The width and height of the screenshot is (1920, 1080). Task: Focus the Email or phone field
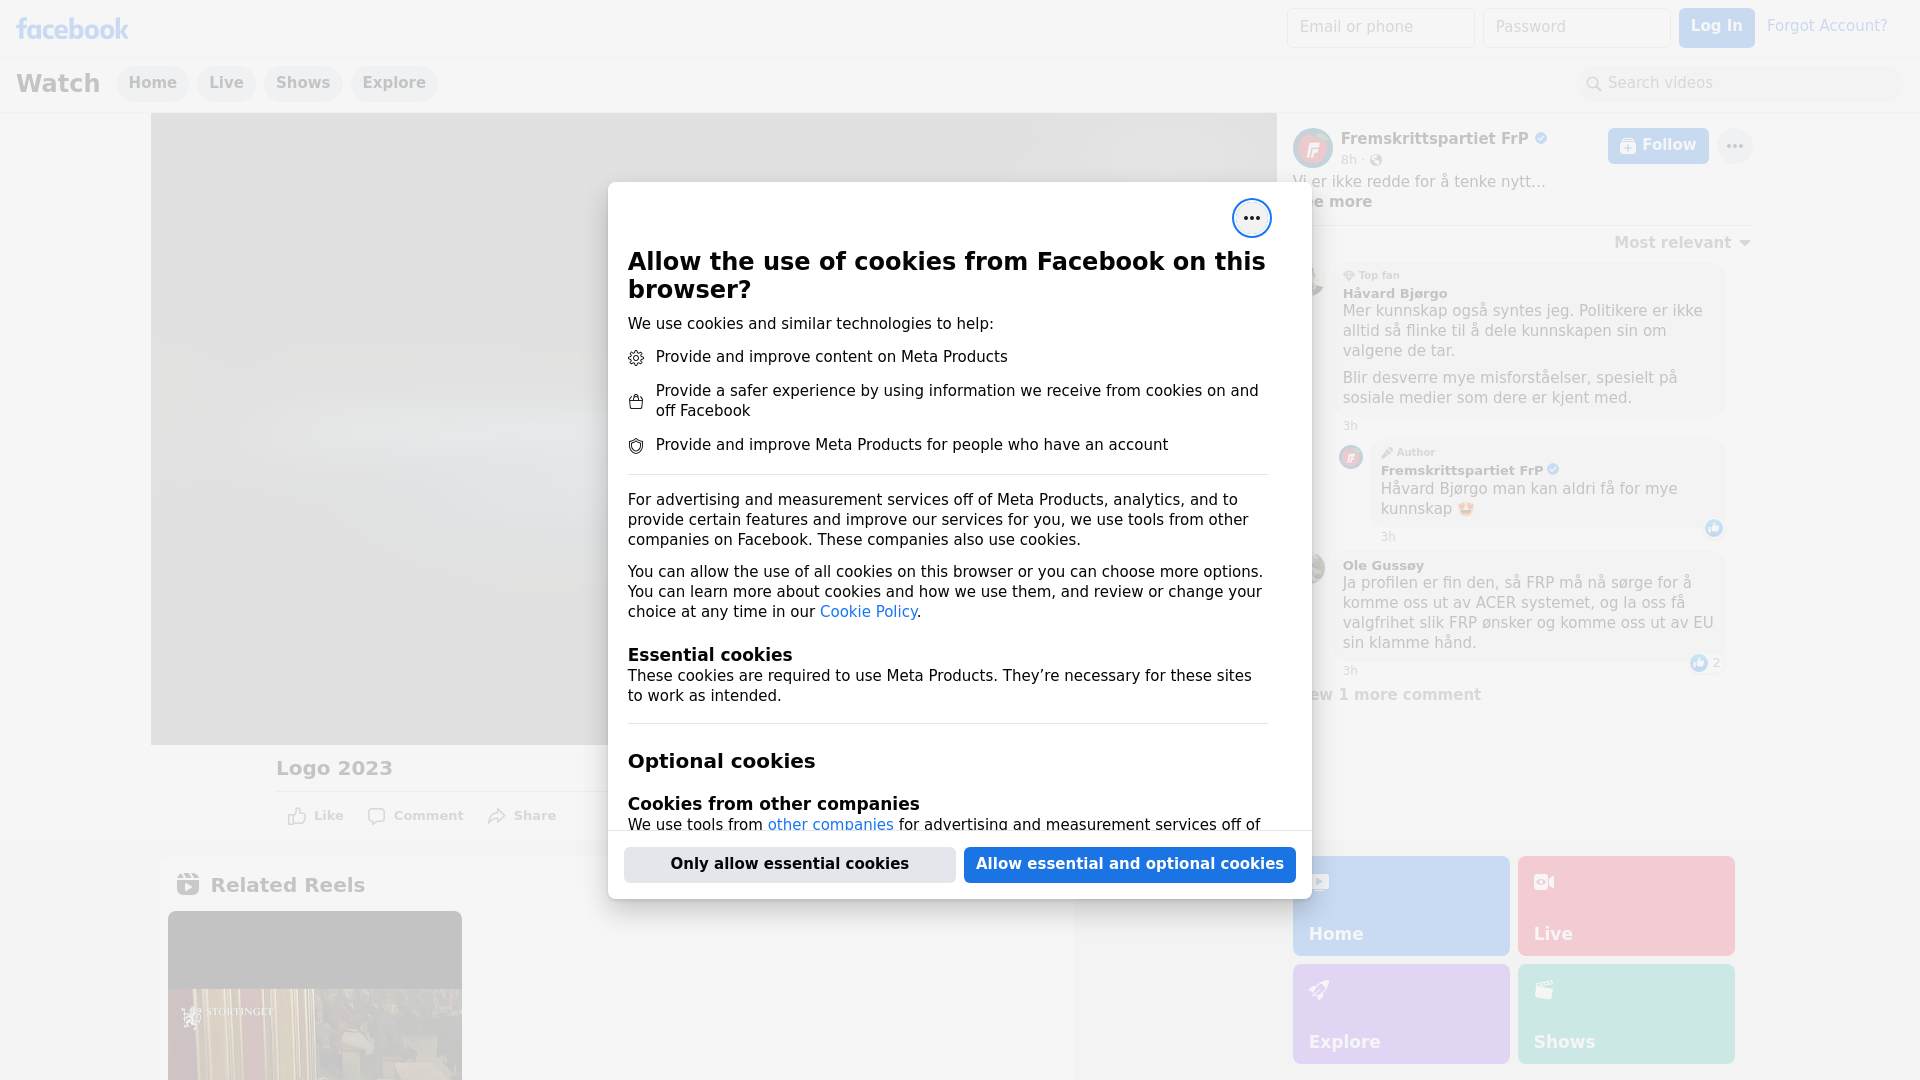[1380, 28]
